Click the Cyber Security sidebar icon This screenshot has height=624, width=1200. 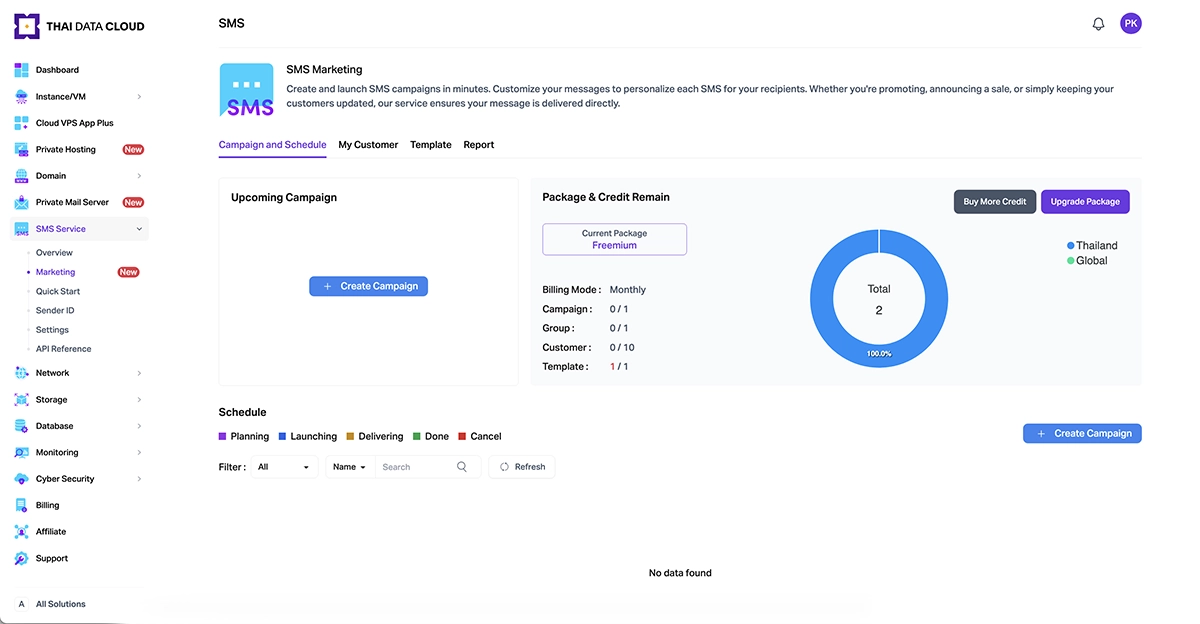tap(21, 479)
